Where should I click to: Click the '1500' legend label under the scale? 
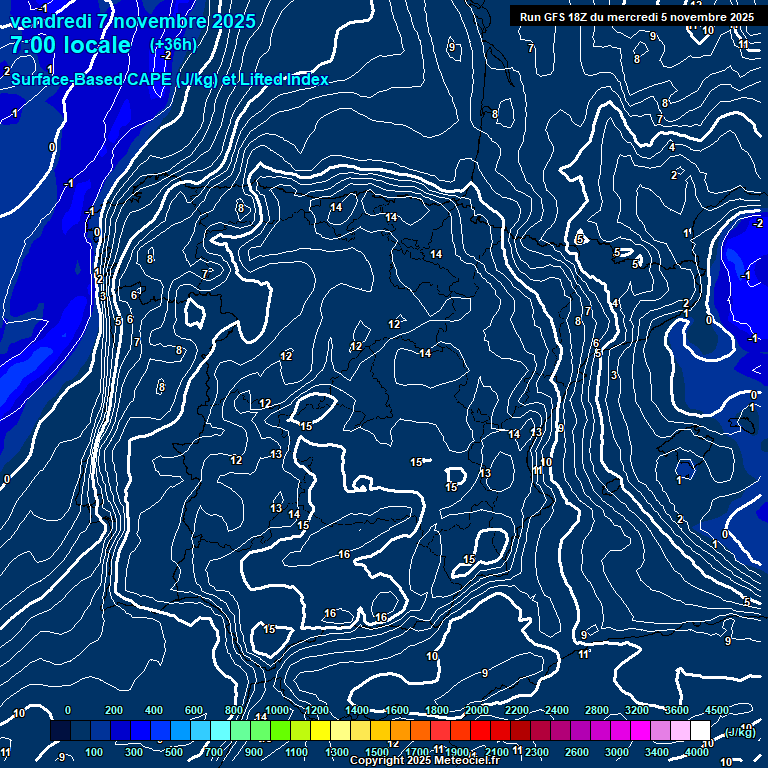click(x=377, y=752)
